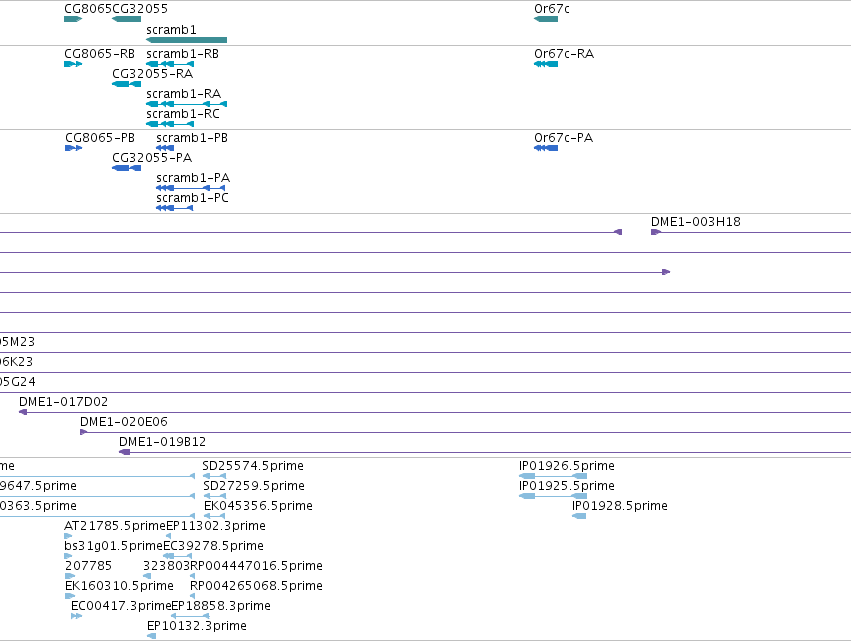The height and width of the screenshot is (641, 851).
Task: Select the RP004265068.5prime EST
Action: pos(193,596)
